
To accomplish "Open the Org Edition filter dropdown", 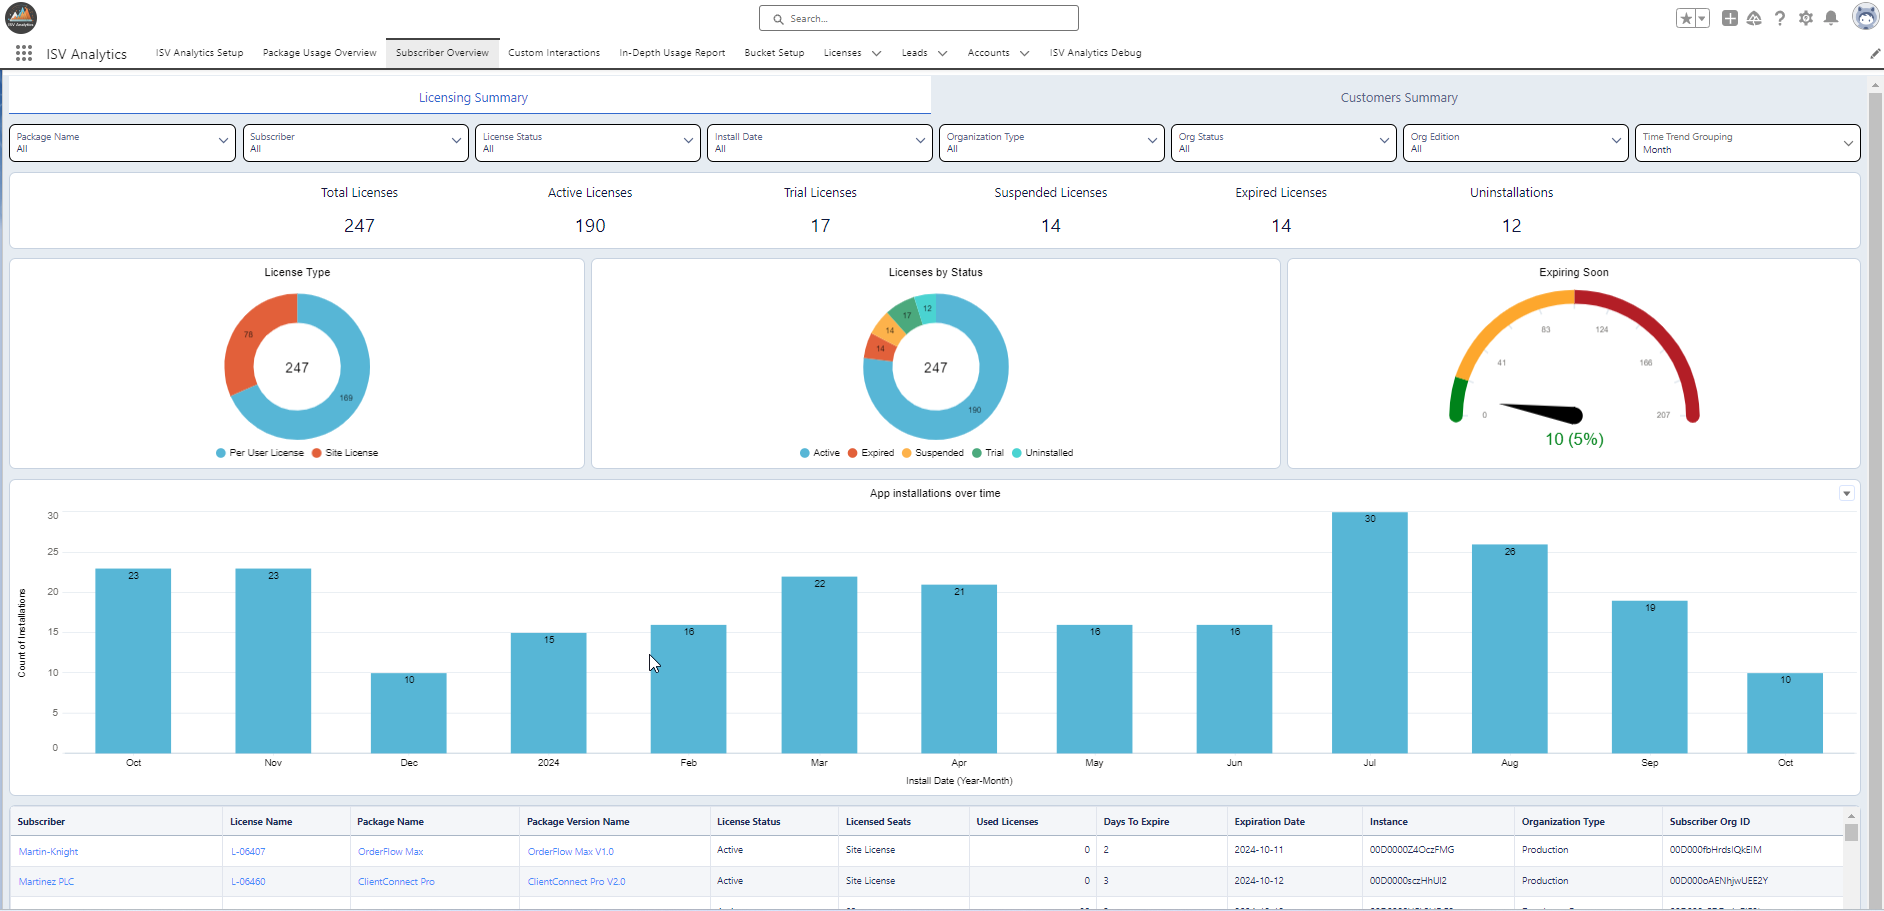I will pyautogui.click(x=1515, y=142).
